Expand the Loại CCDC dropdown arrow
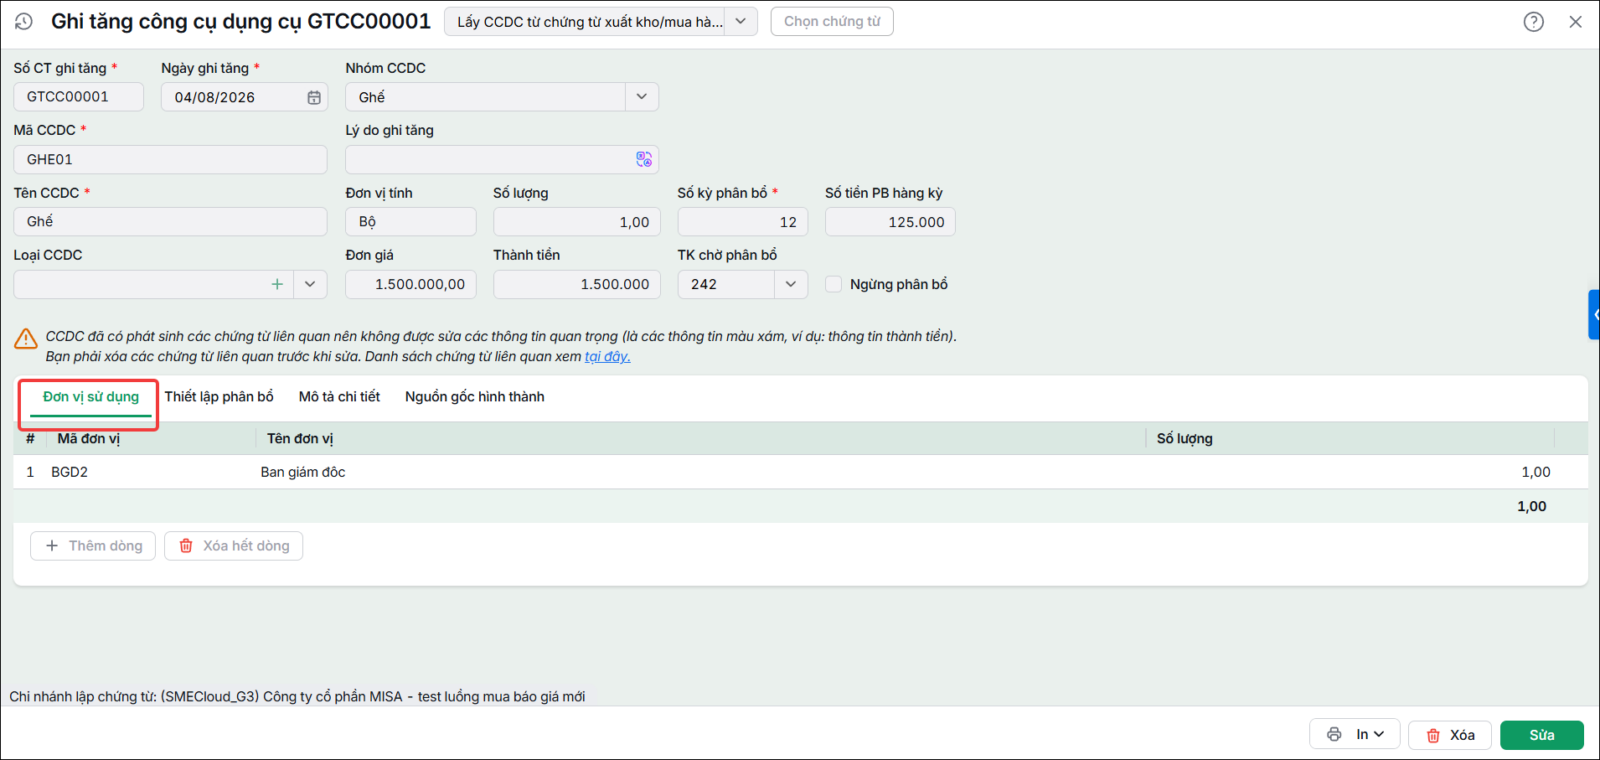The height and width of the screenshot is (760, 1600). [x=310, y=284]
